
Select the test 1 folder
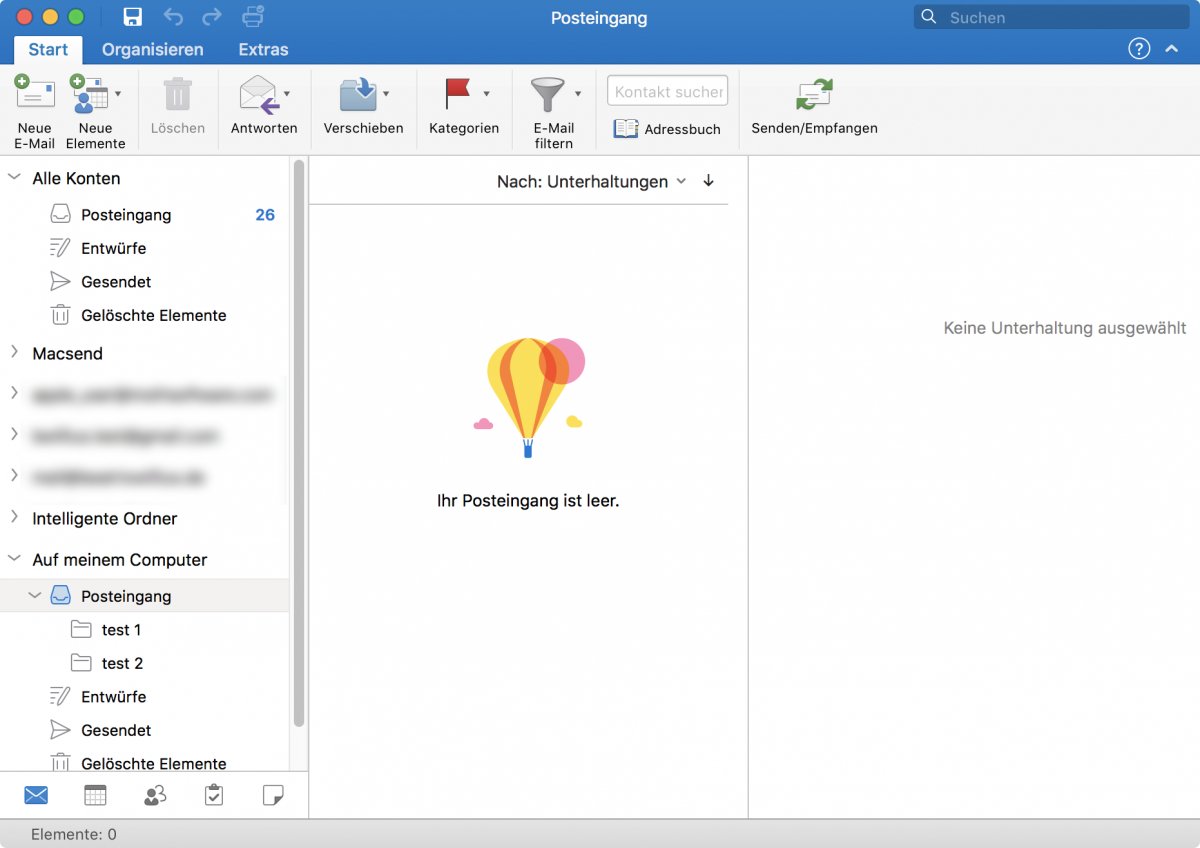[x=120, y=629]
